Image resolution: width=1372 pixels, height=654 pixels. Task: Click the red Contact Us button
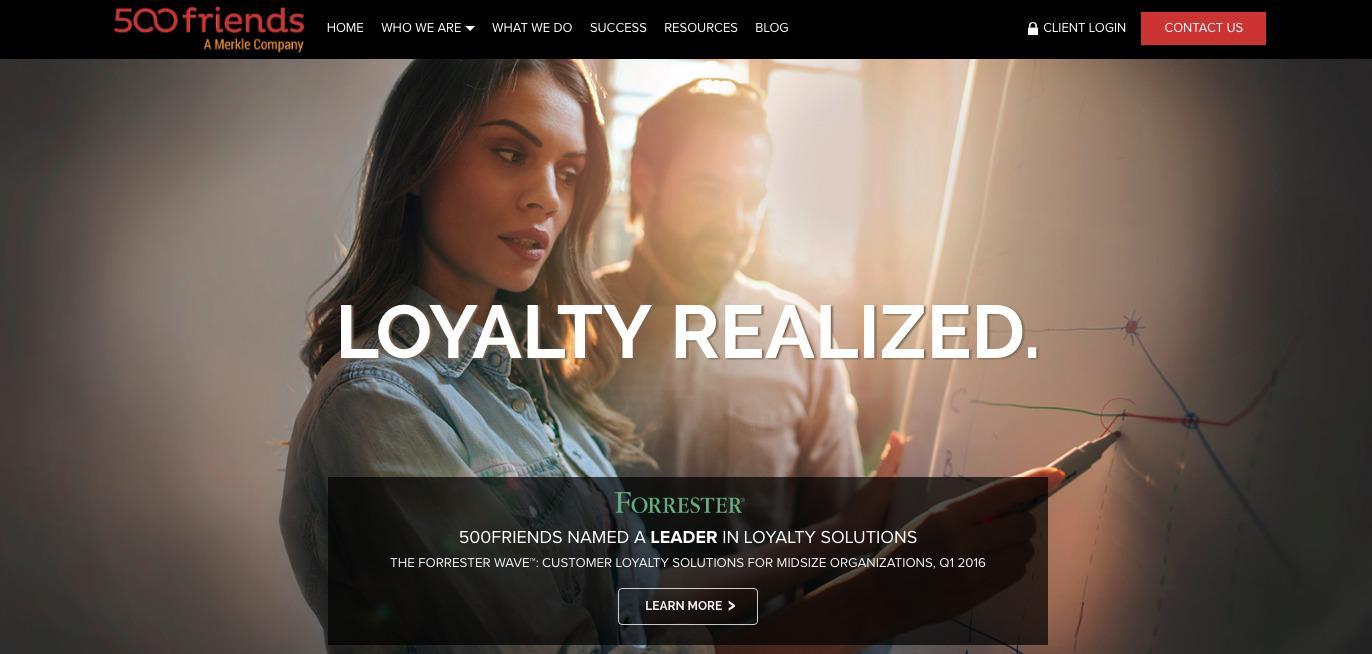[x=1203, y=28]
